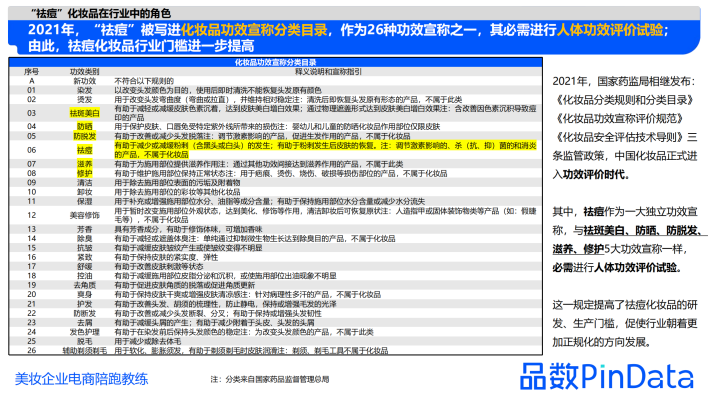Click the orange 人体功效评价试验 in headline

(610, 30)
